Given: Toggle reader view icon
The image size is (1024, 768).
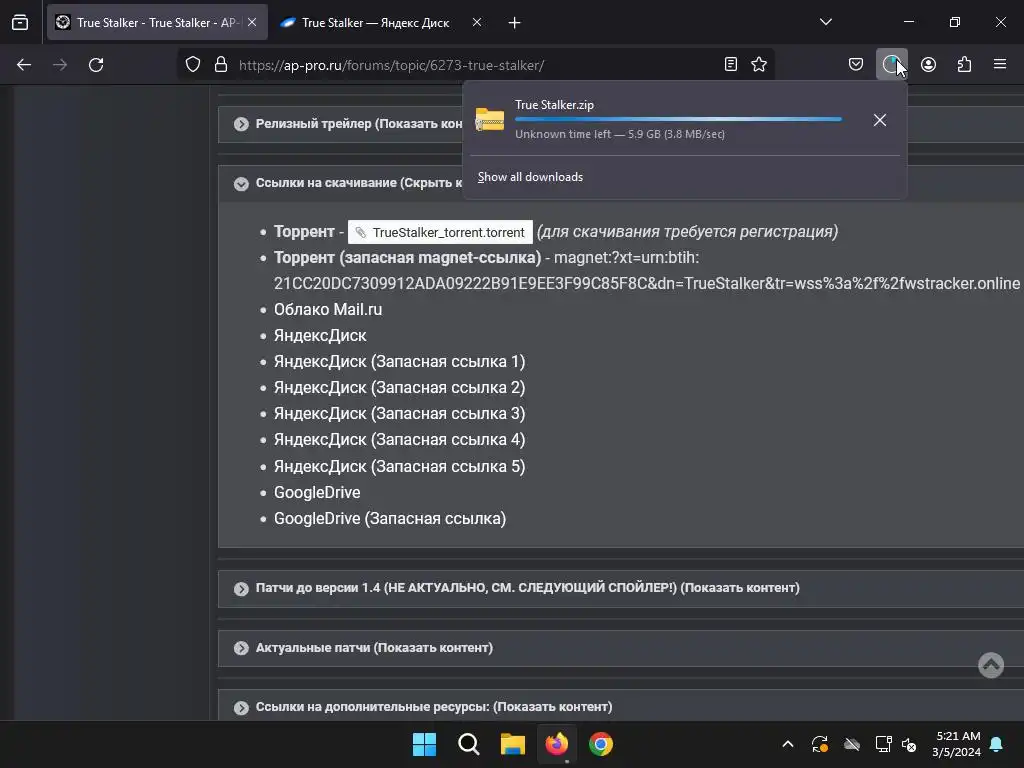Looking at the screenshot, I should pos(731,64).
